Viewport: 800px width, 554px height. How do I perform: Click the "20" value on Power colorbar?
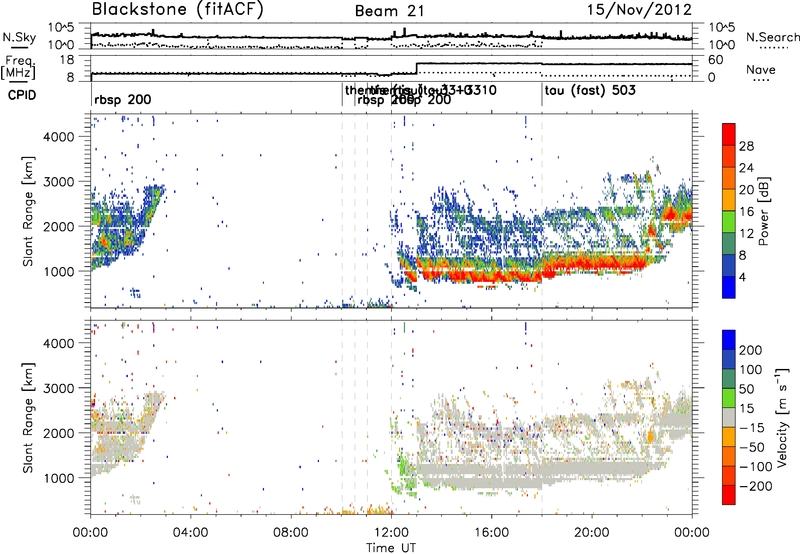click(745, 190)
